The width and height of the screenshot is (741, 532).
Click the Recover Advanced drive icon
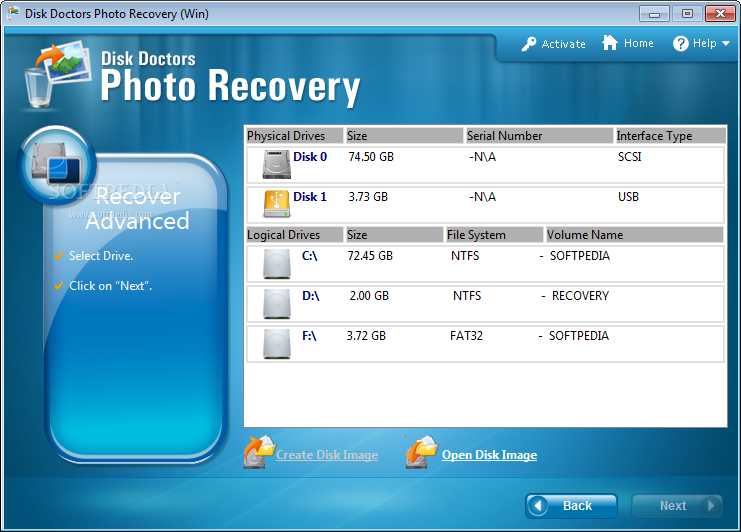point(57,165)
